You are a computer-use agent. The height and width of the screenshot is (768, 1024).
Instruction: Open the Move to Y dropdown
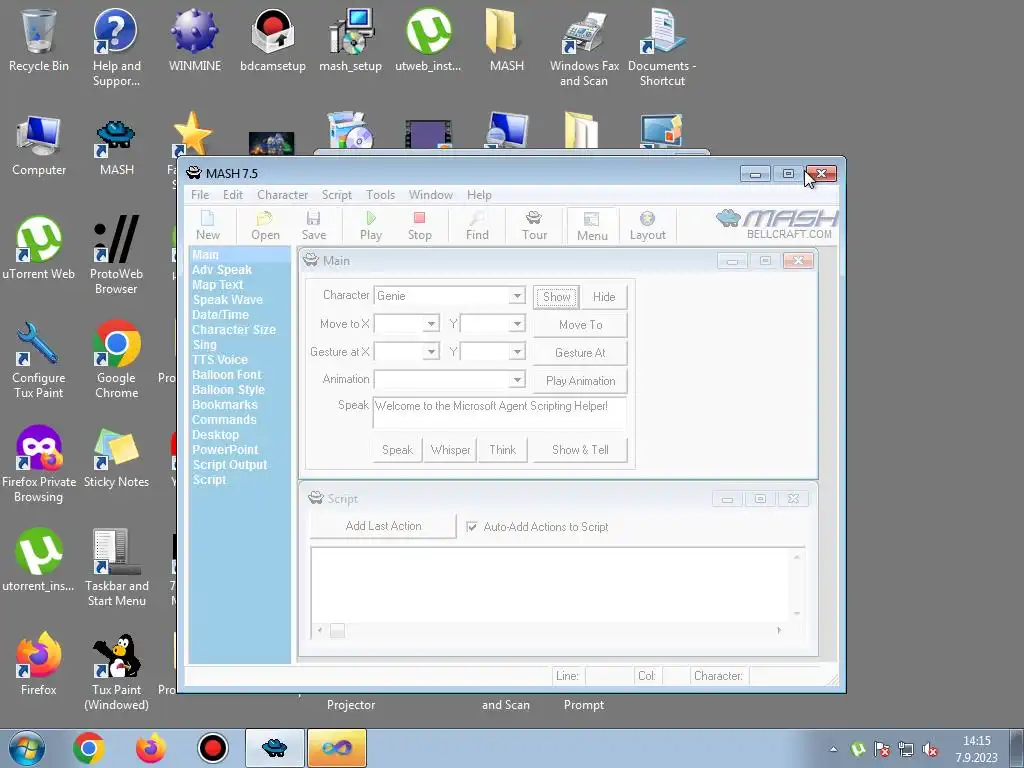[517, 324]
